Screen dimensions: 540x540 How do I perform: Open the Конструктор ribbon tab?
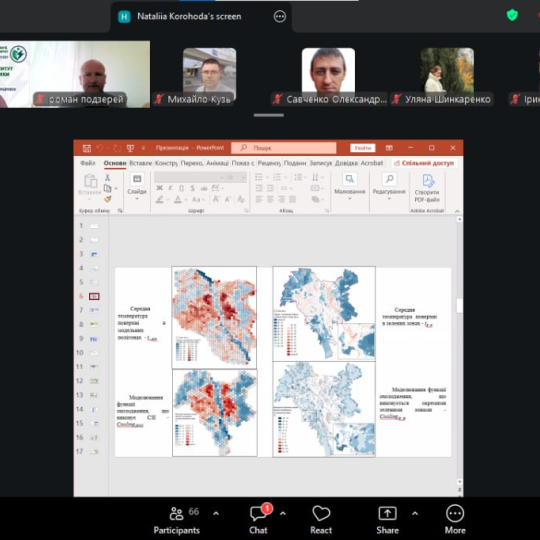[x=166, y=163]
